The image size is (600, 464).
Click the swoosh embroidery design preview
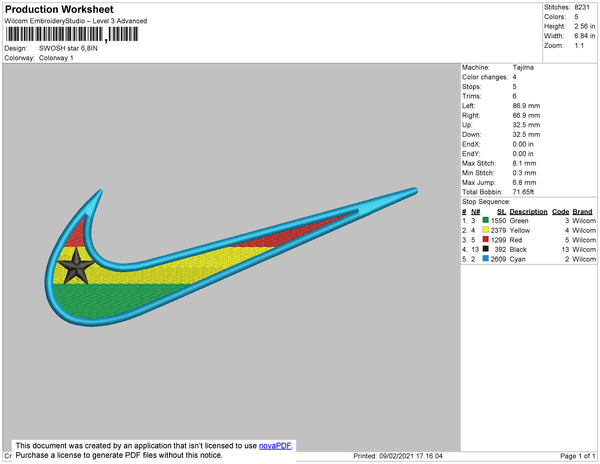point(231,256)
